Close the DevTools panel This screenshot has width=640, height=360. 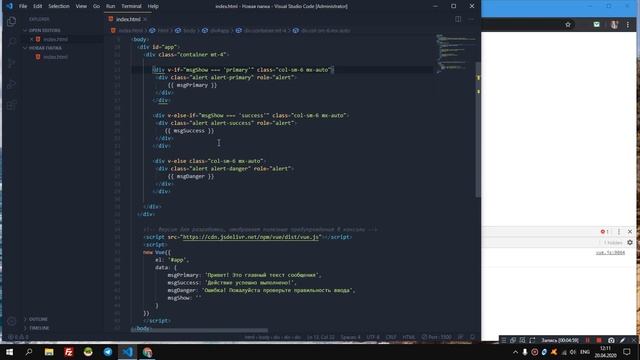point(630,231)
